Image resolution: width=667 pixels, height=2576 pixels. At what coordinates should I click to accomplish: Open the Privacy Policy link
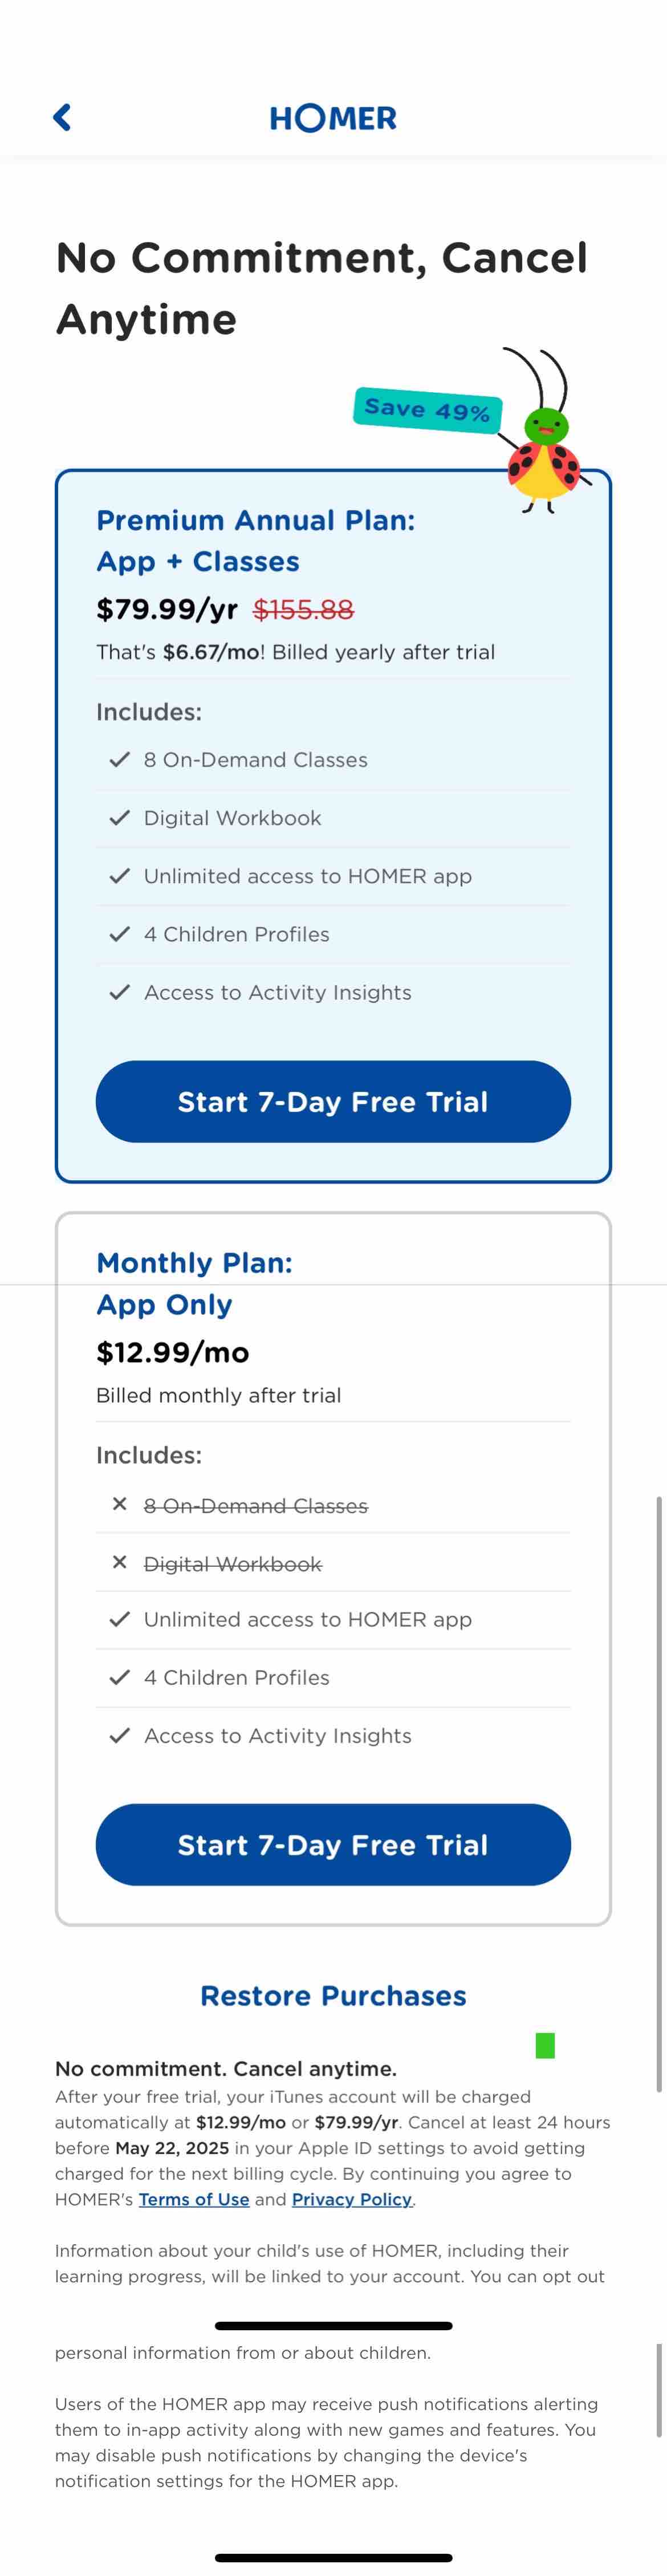(x=352, y=2199)
